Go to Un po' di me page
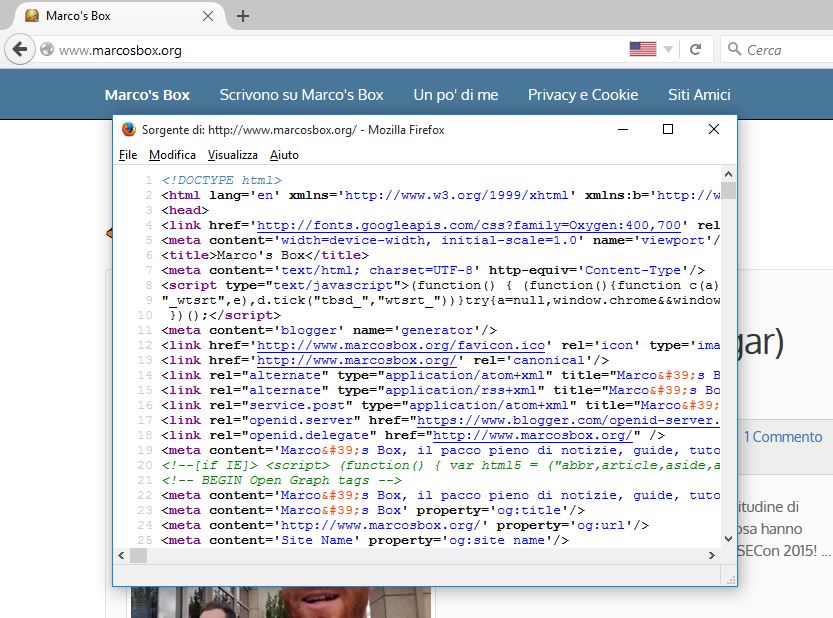 pos(456,95)
